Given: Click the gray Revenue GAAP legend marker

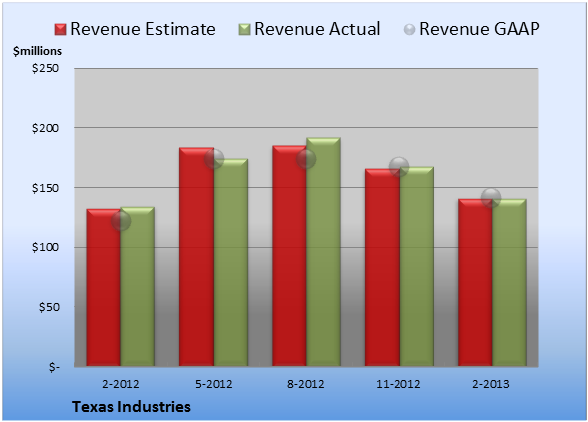Looking at the screenshot, I should pos(410,29).
